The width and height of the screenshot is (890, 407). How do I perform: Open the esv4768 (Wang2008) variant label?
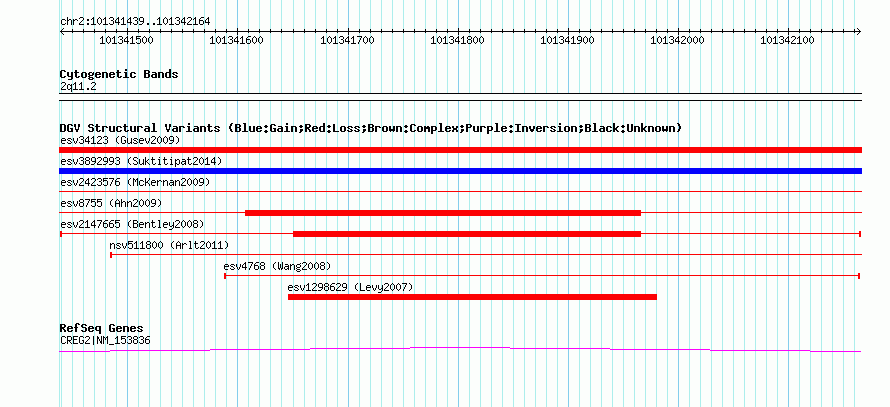pyautogui.click(x=277, y=266)
